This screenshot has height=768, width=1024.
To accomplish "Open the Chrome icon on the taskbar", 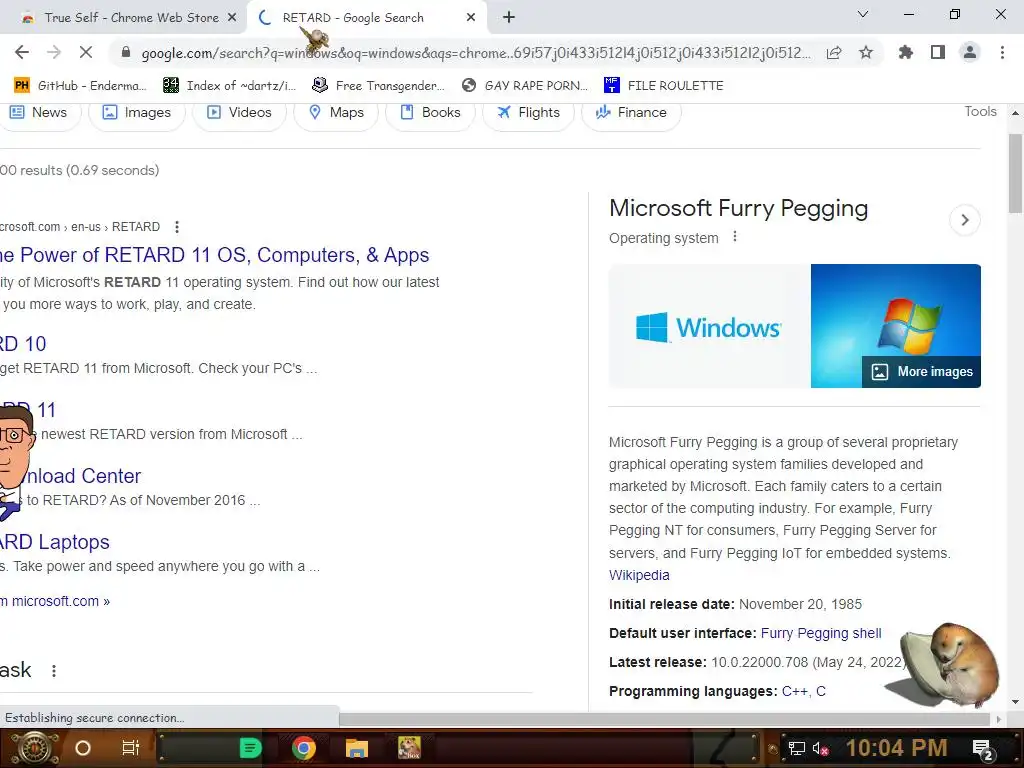I will pyautogui.click(x=304, y=748).
